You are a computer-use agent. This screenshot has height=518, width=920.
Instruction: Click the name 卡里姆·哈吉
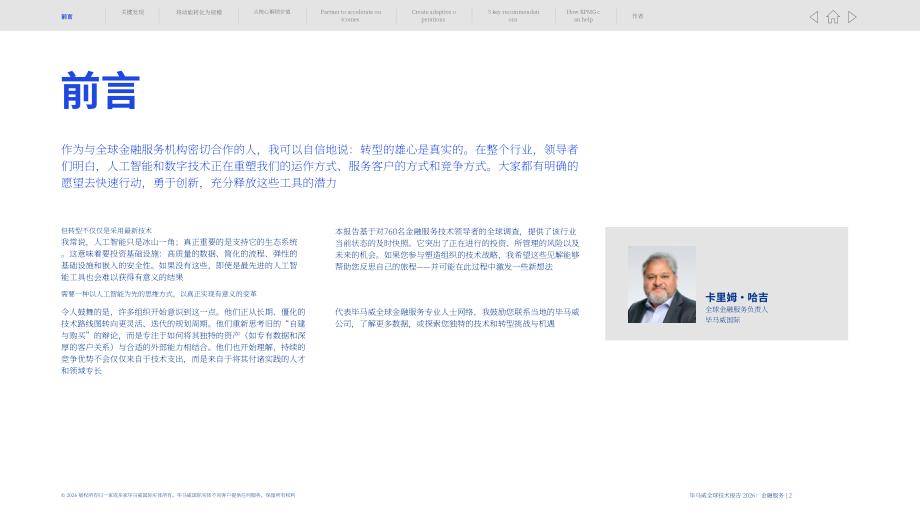click(736, 297)
